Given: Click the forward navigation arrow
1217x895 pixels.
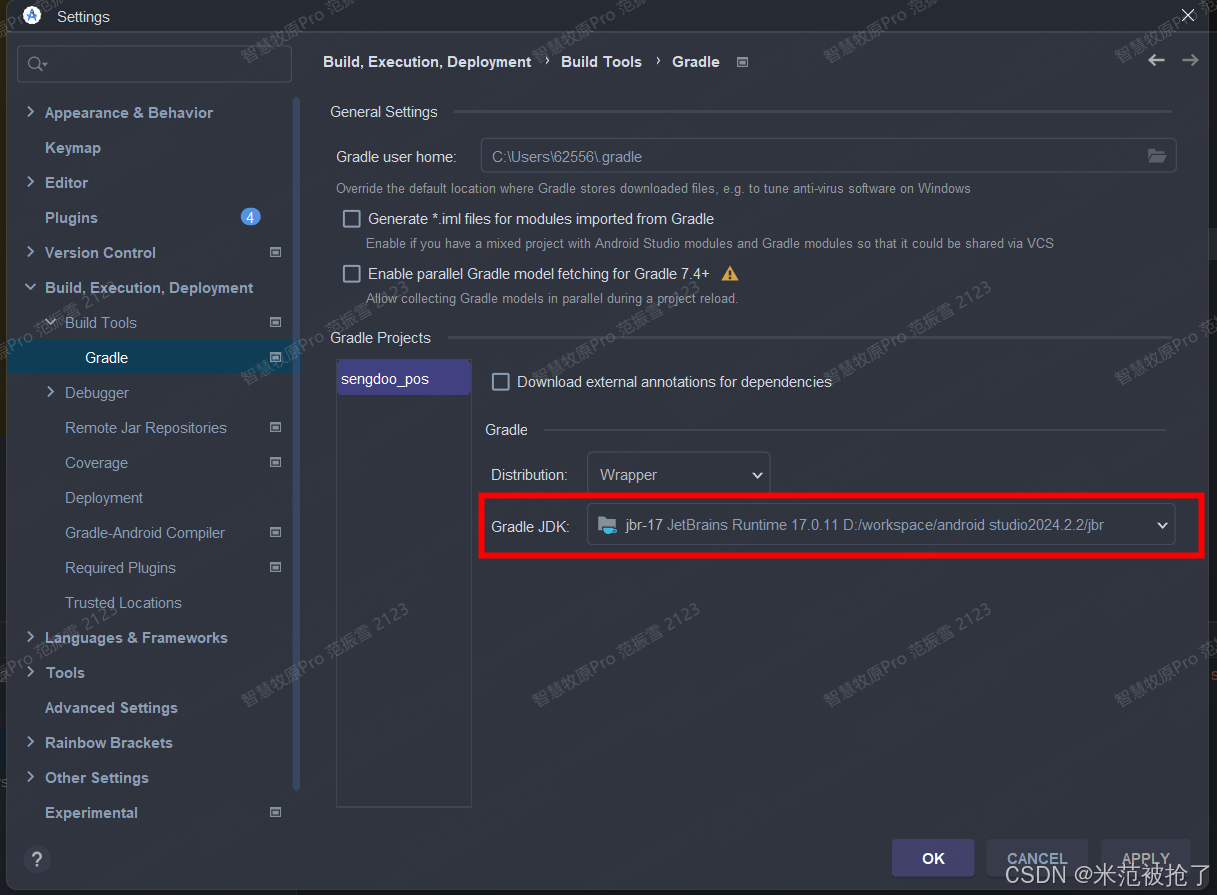Looking at the screenshot, I should click(x=1190, y=61).
